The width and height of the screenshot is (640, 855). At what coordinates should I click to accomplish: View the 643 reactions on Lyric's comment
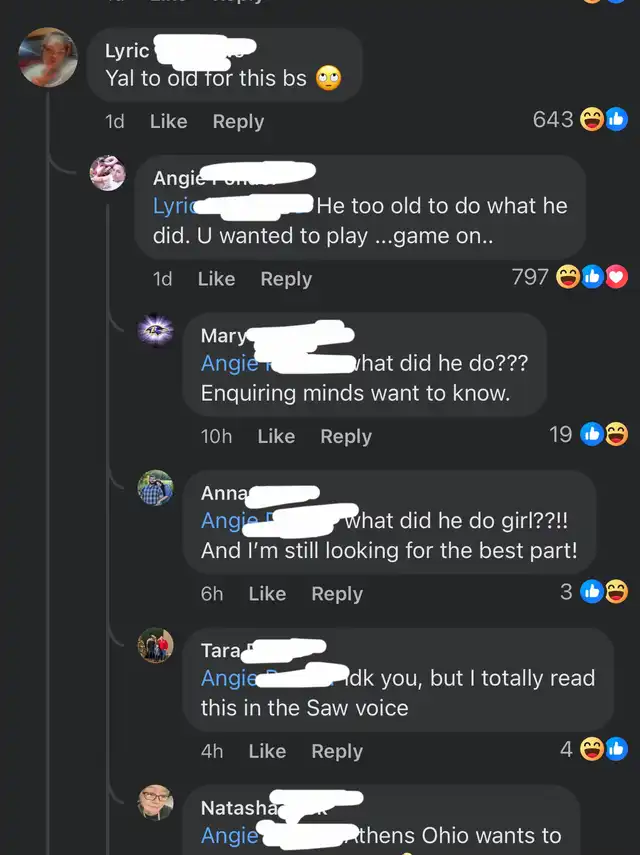pyautogui.click(x=580, y=119)
